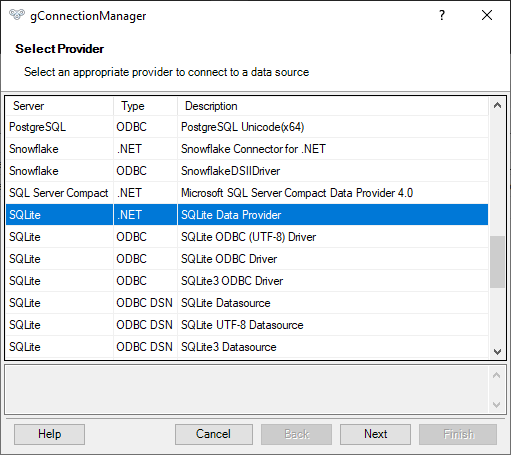Select SQLite UTF-8 Datasource row
Image resolution: width=511 pixels, height=455 pixels.
tap(247, 325)
